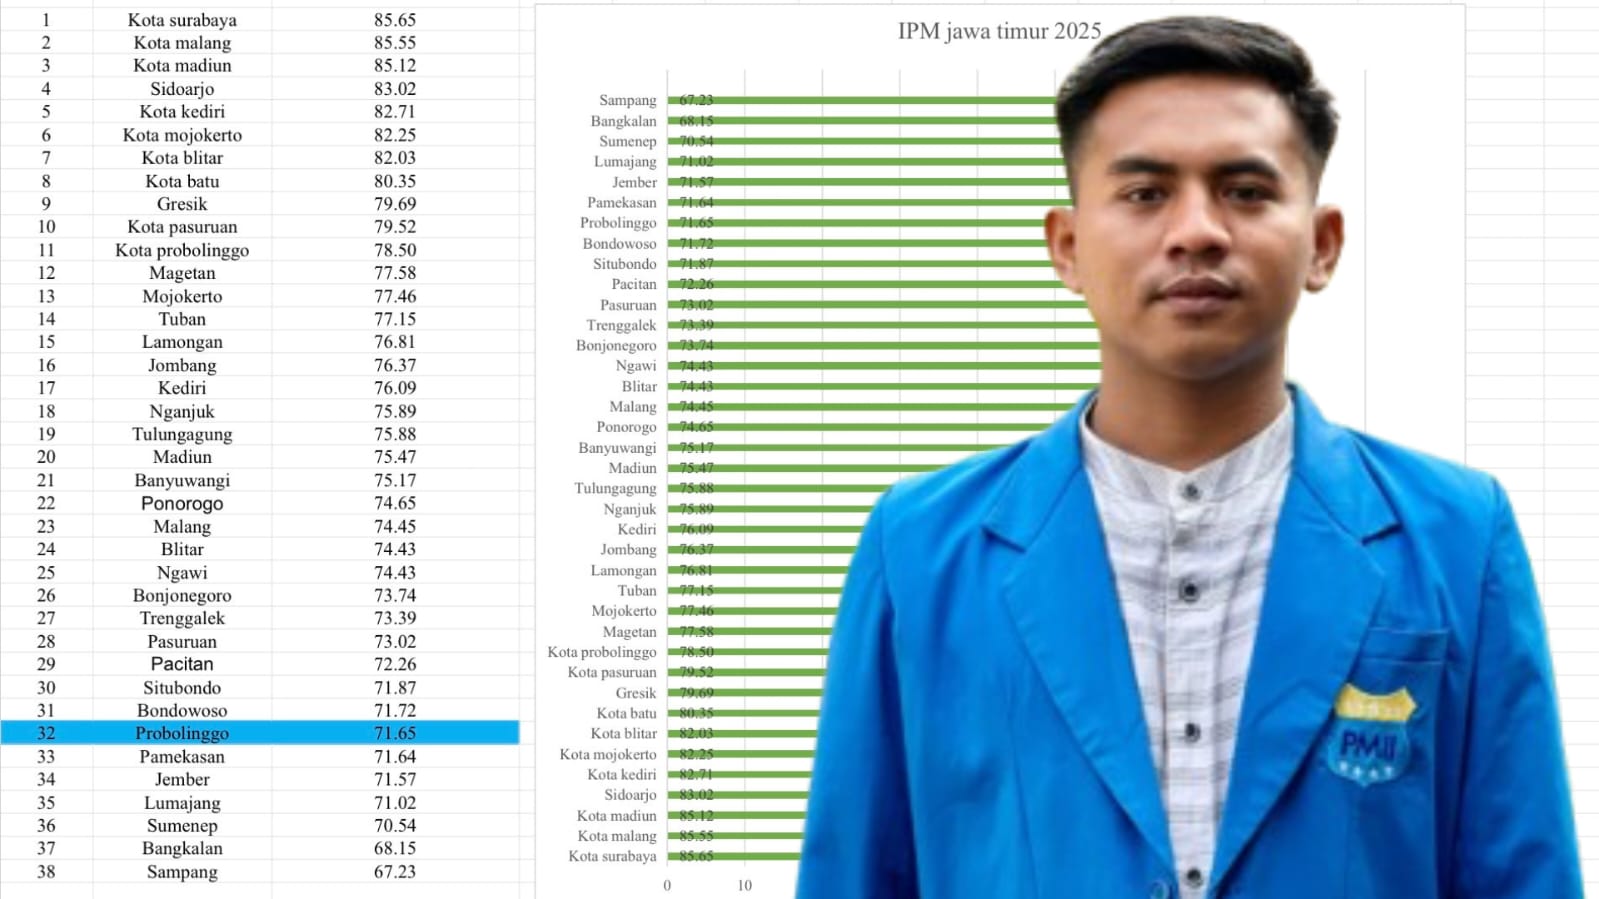This screenshot has width=1599, height=899.
Task: Select the Kota surabaya cell in the table
Action: coord(182,20)
